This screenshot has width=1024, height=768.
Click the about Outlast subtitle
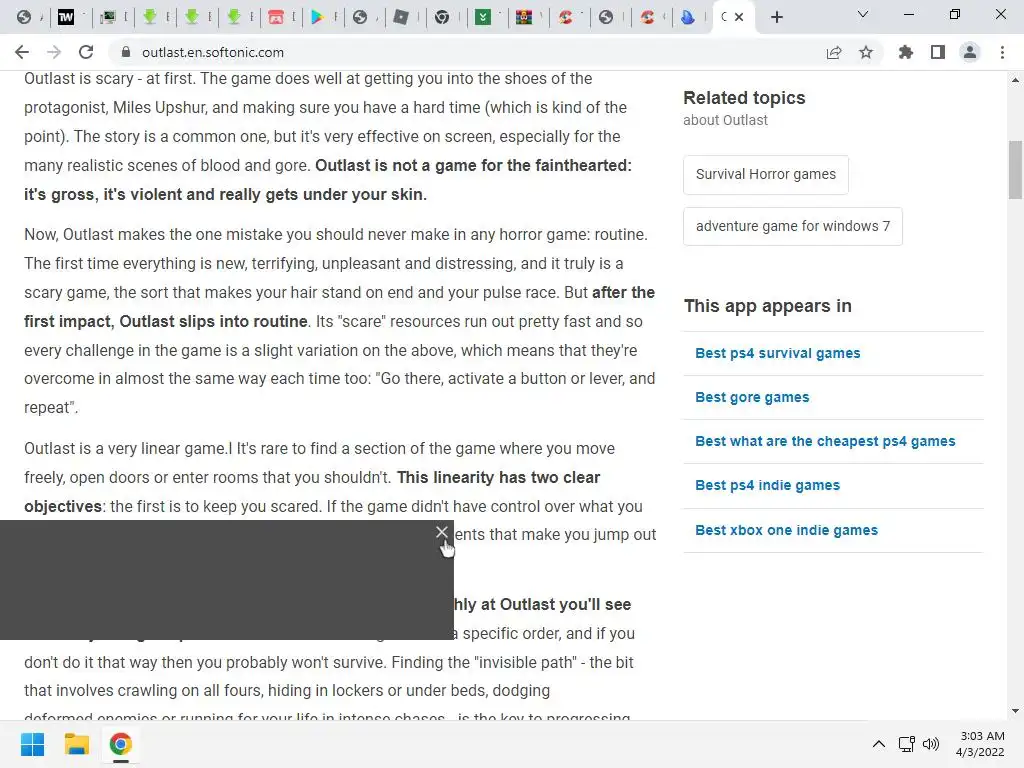click(726, 120)
